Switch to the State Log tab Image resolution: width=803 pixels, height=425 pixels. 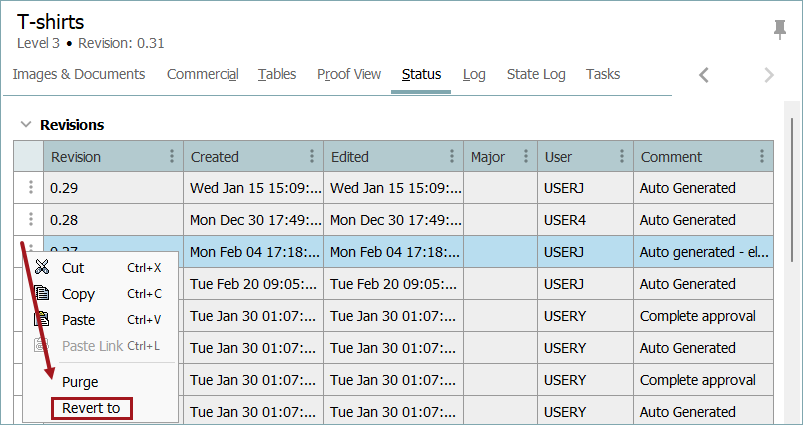point(536,74)
